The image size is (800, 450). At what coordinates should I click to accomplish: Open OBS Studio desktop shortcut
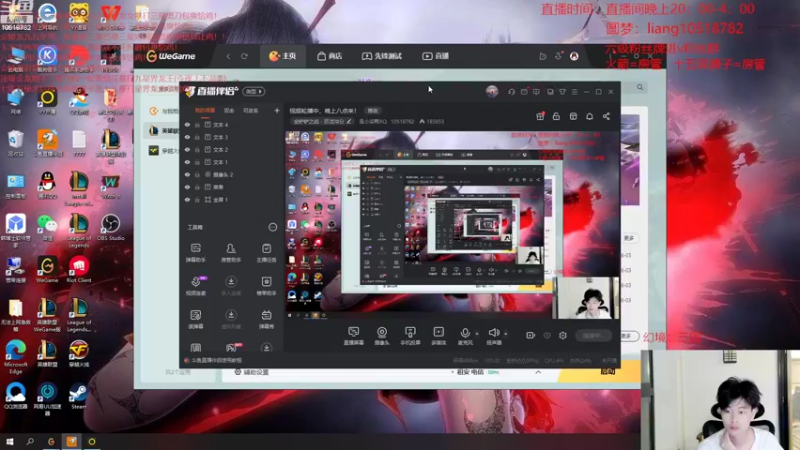pos(110,228)
